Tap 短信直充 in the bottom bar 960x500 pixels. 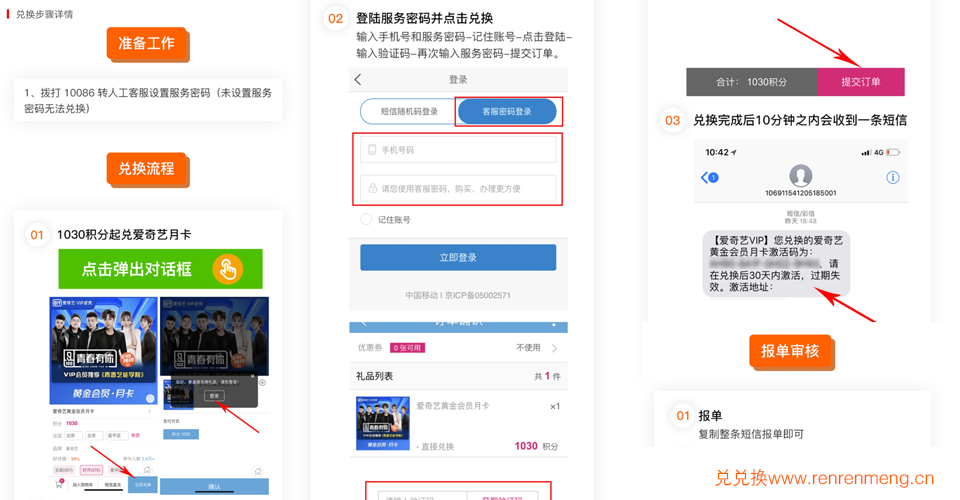coord(113,485)
